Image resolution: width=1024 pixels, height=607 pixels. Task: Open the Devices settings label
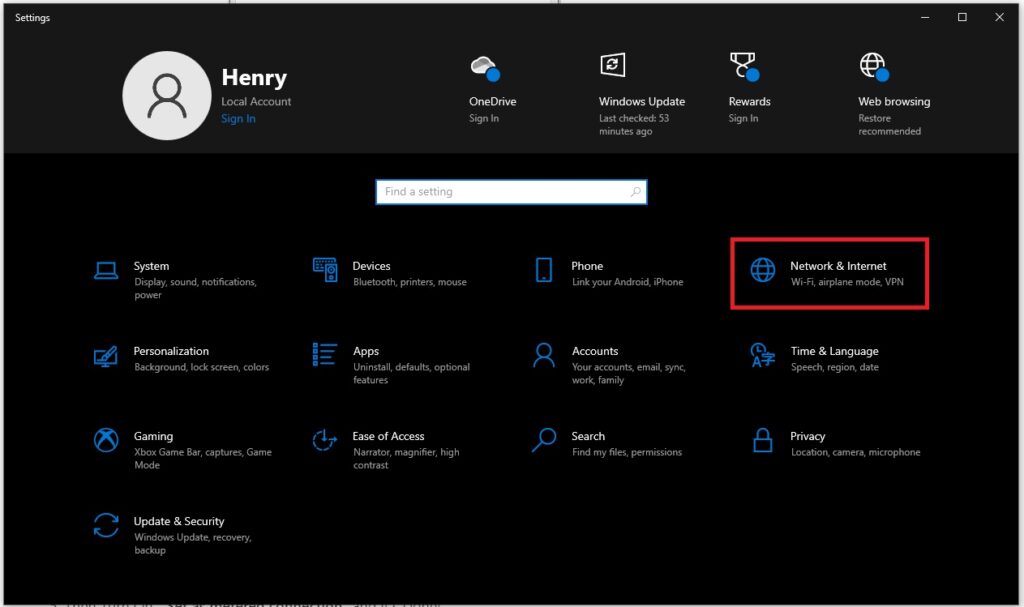click(372, 266)
